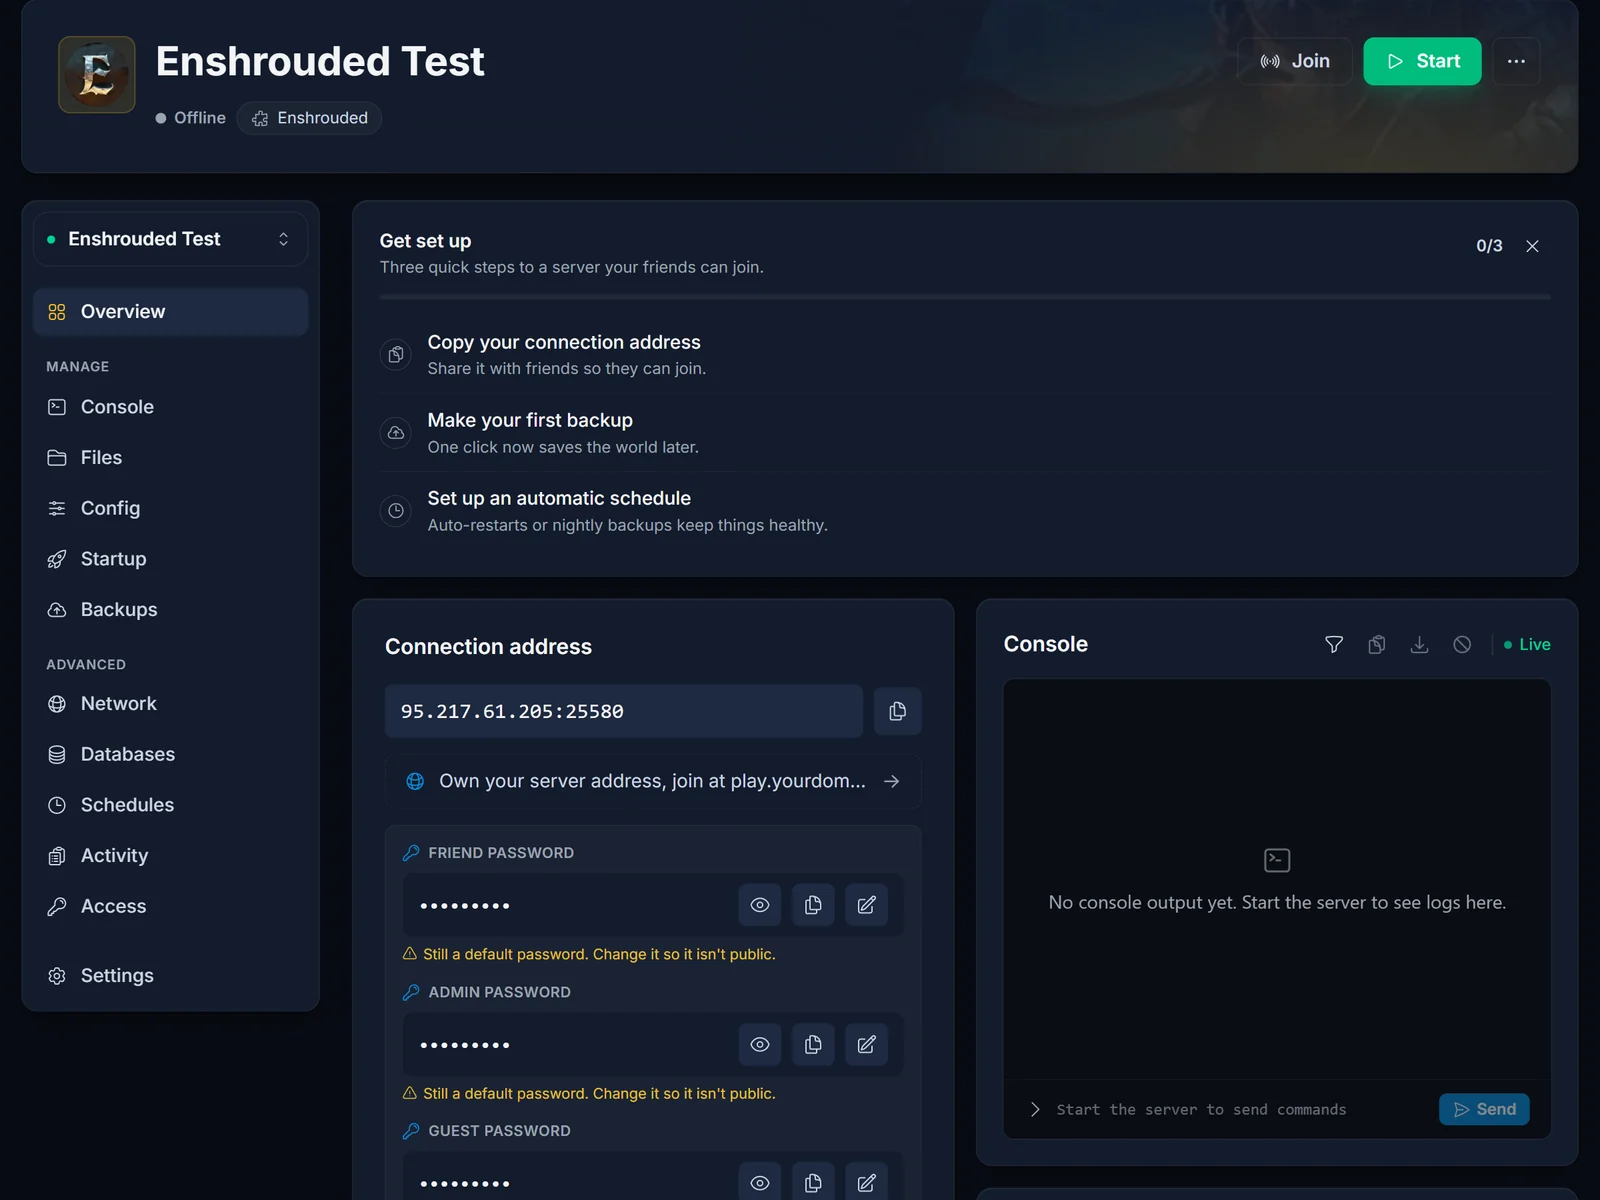Select the Set up an automatic schedule step
The height and width of the screenshot is (1200, 1600).
[x=965, y=511]
